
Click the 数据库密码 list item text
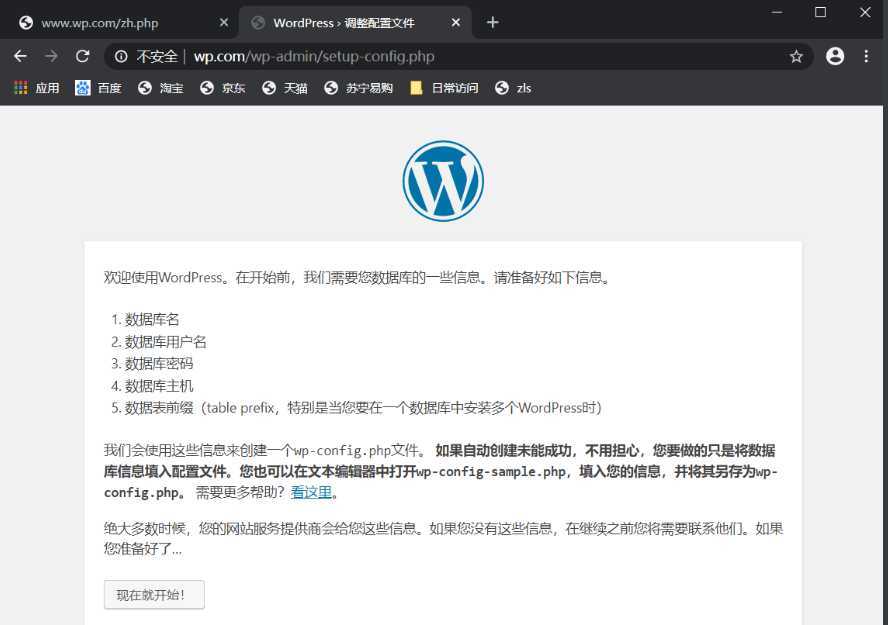click(159, 363)
